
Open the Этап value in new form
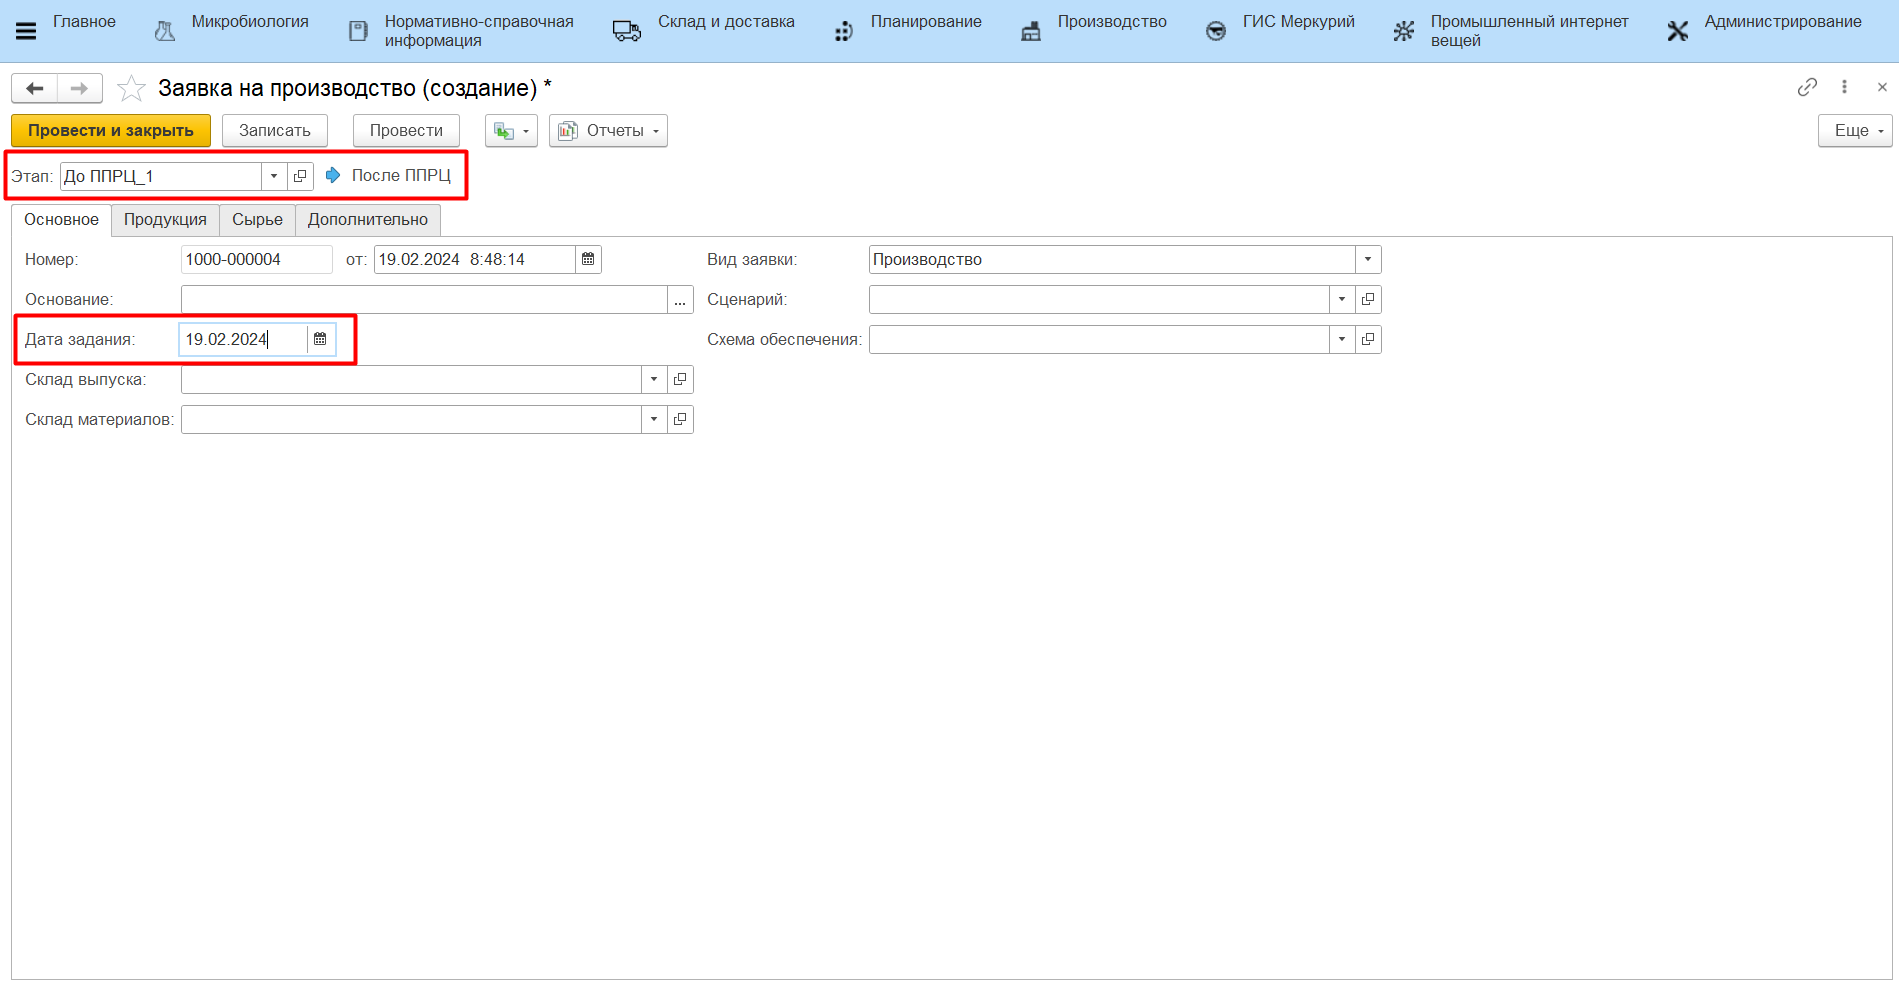(300, 176)
